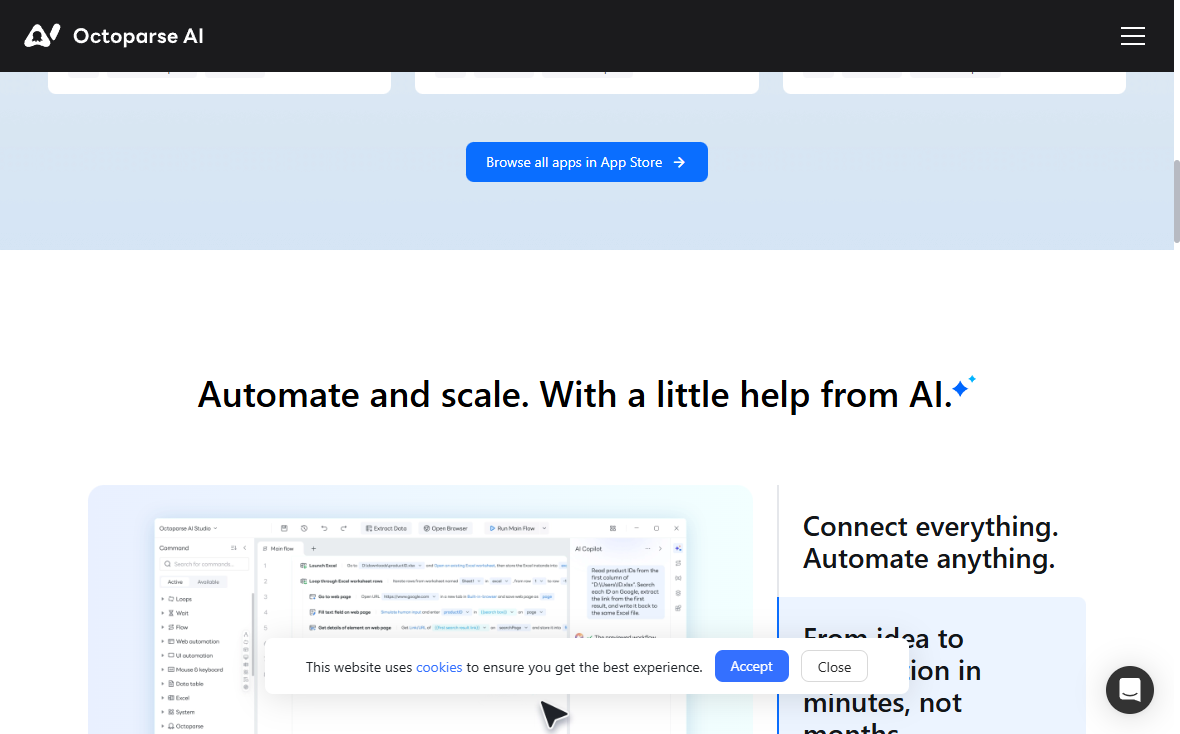Save the workflow using the floppy disk icon

pos(285,528)
